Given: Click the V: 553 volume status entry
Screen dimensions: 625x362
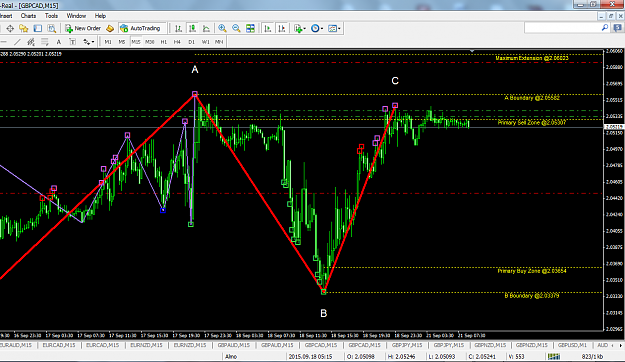Looking at the screenshot, I should tap(517, 356).
